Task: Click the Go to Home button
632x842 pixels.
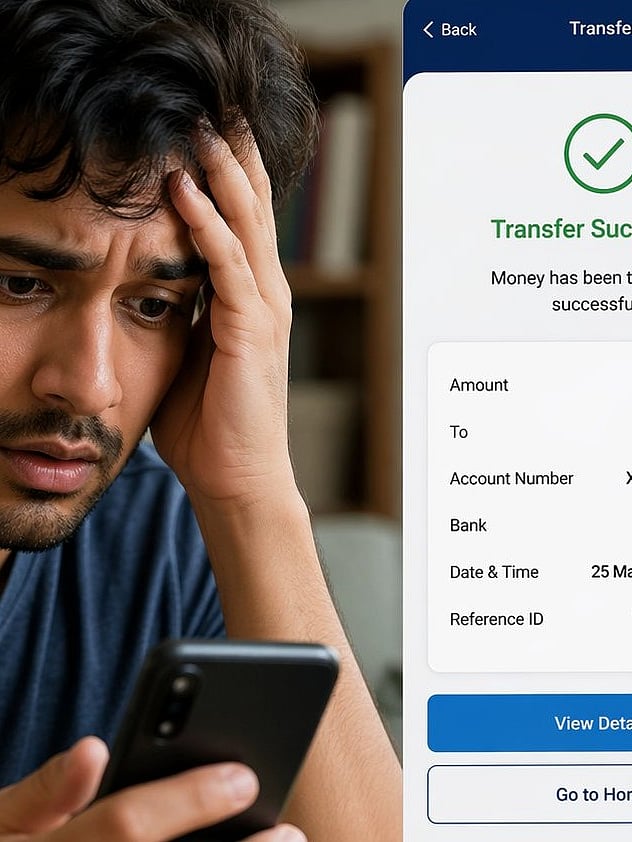Action: [x=529, y=794]
